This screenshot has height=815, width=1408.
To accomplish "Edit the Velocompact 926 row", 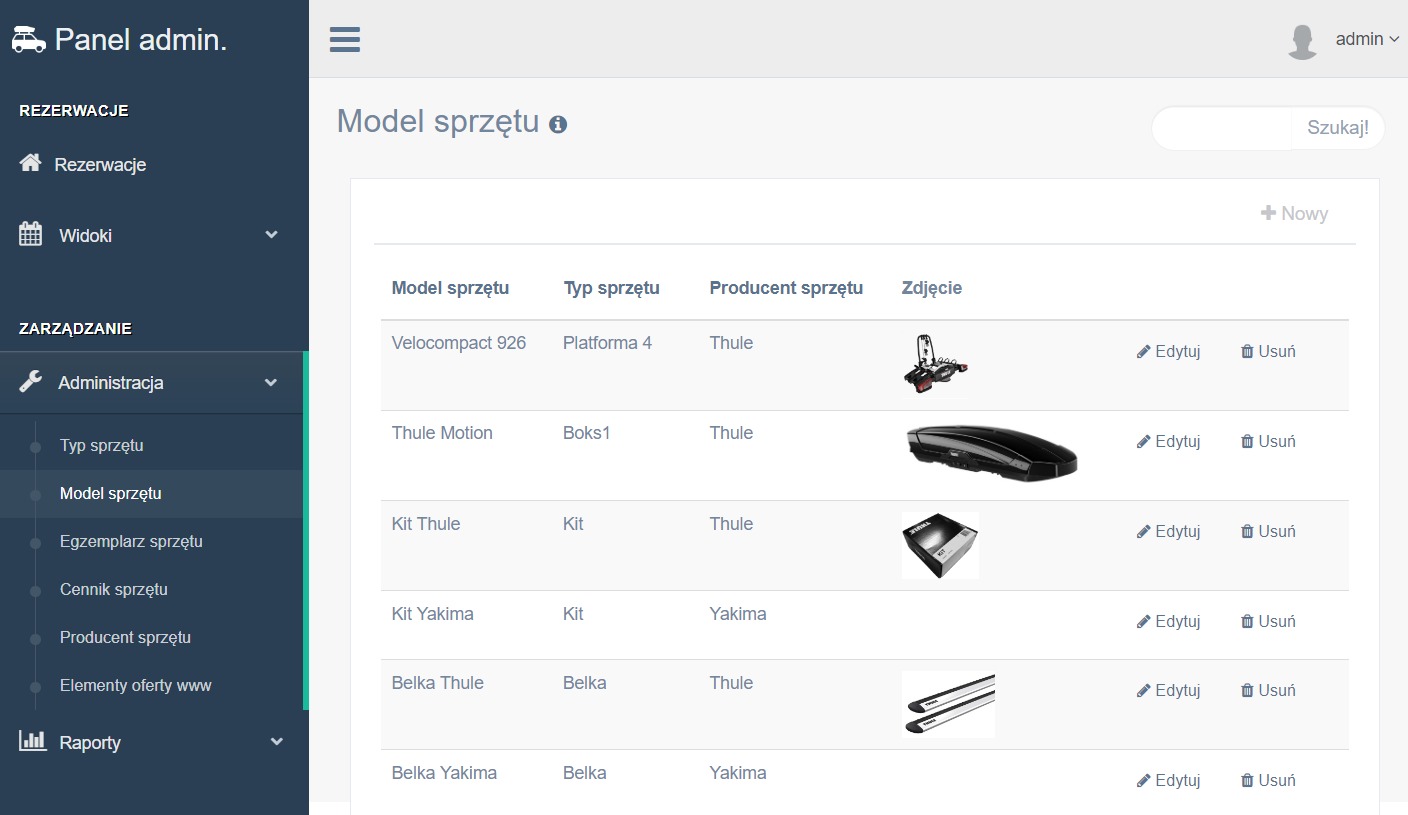I will coord(1168,351).
